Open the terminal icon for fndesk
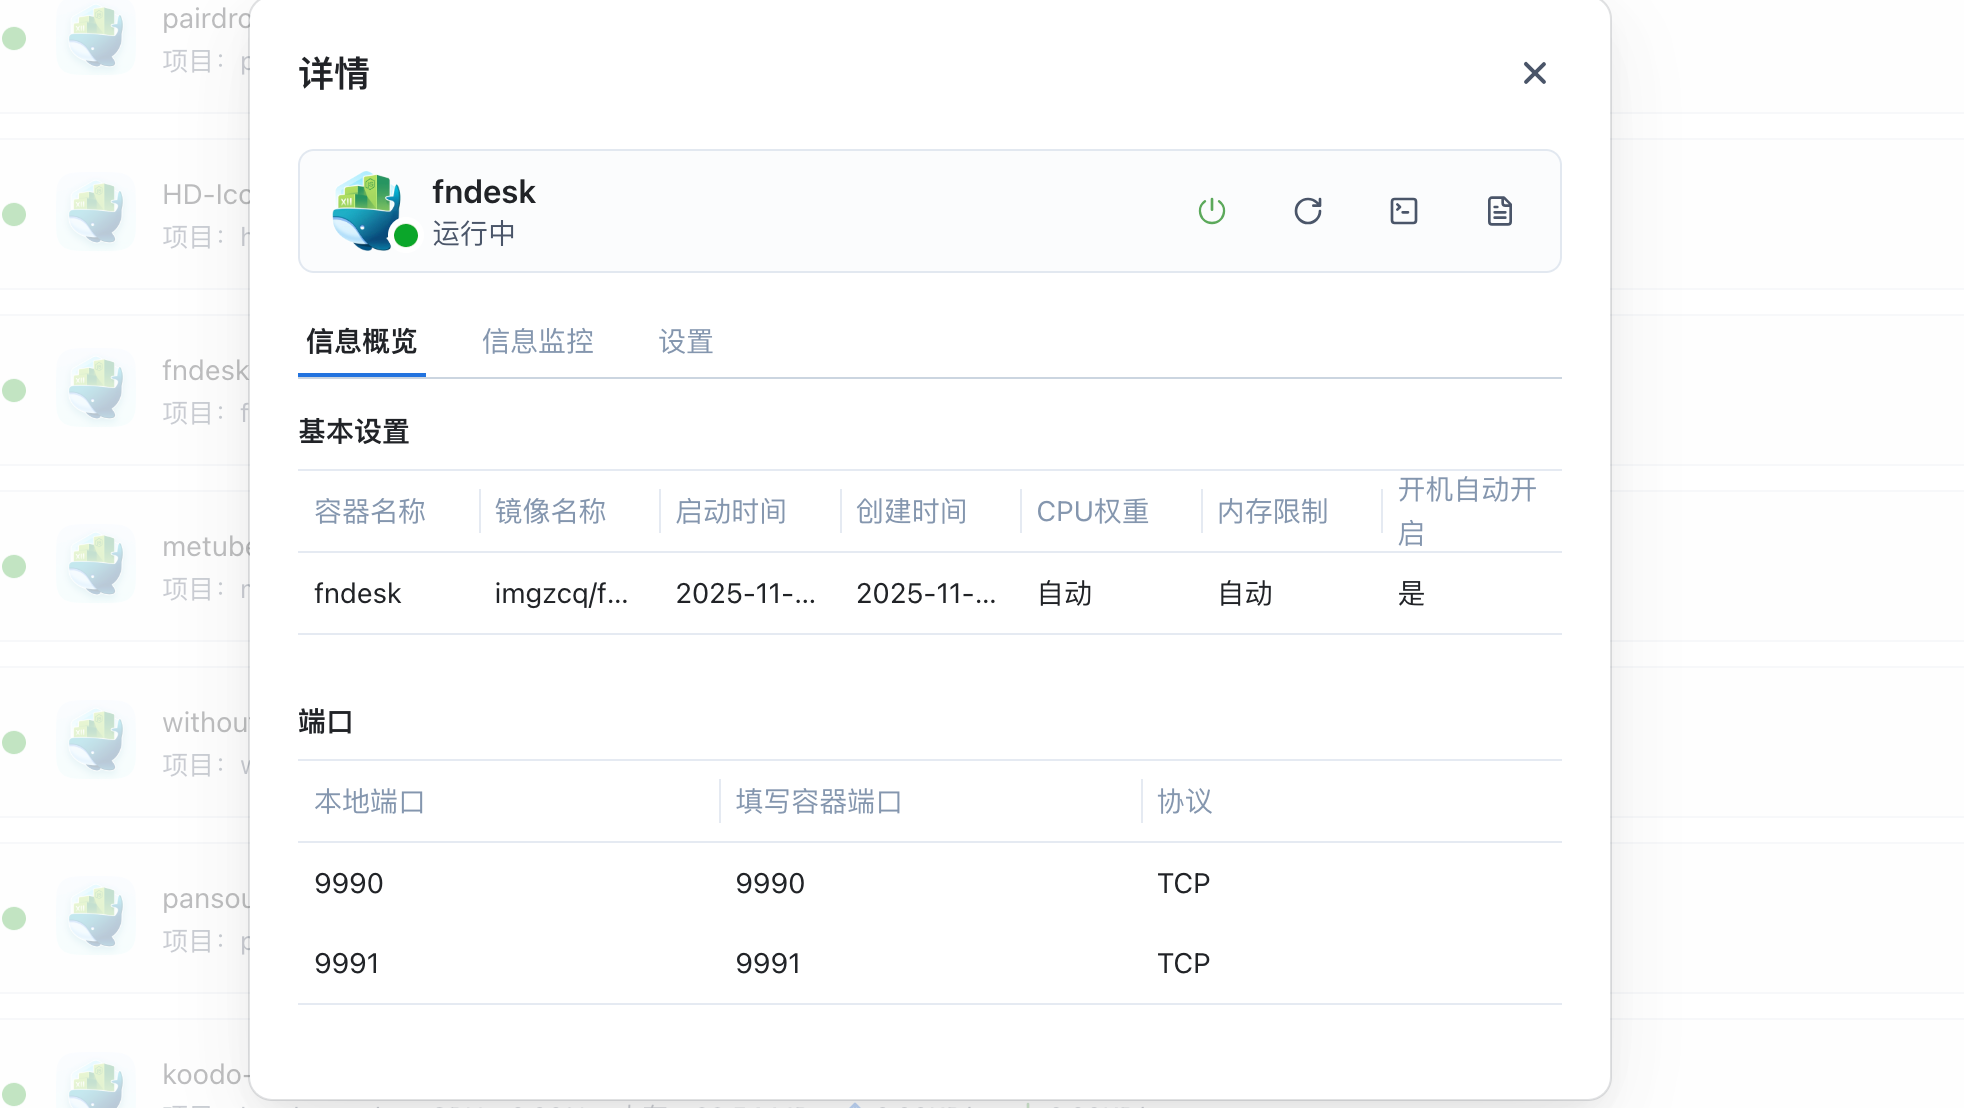This screenshot has width=1964, height=1108. tap(1403, 211)
